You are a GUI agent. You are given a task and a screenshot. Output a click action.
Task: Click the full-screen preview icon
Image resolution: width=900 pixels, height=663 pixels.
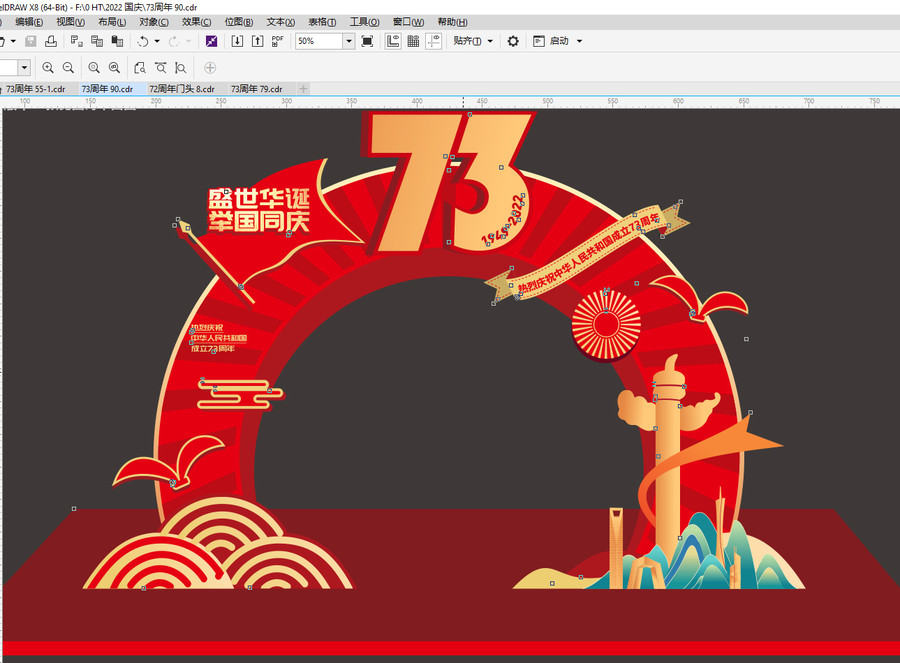coord(367,41)
